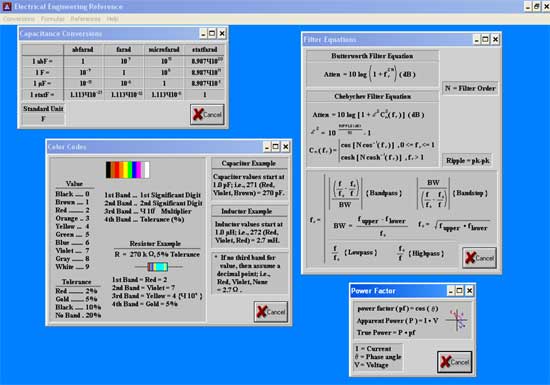Click the Electrical Engineering Reference app icon
This screenshot has width=550, height=385.
(7, 6)
